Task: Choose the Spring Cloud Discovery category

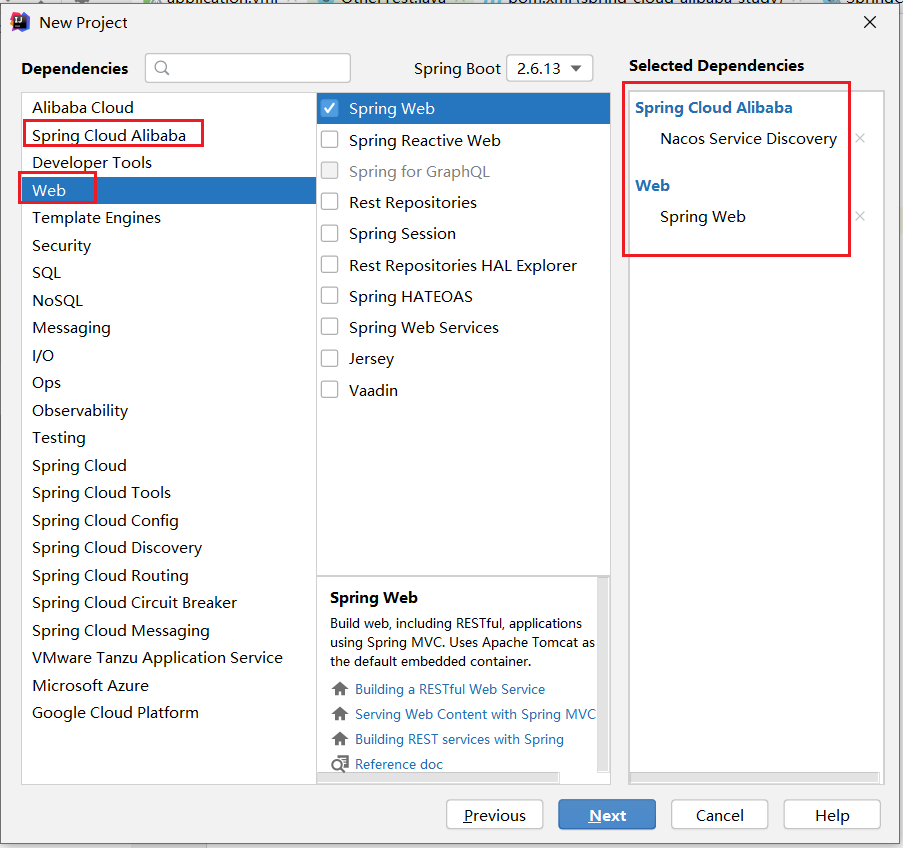Action: [169, 548]
